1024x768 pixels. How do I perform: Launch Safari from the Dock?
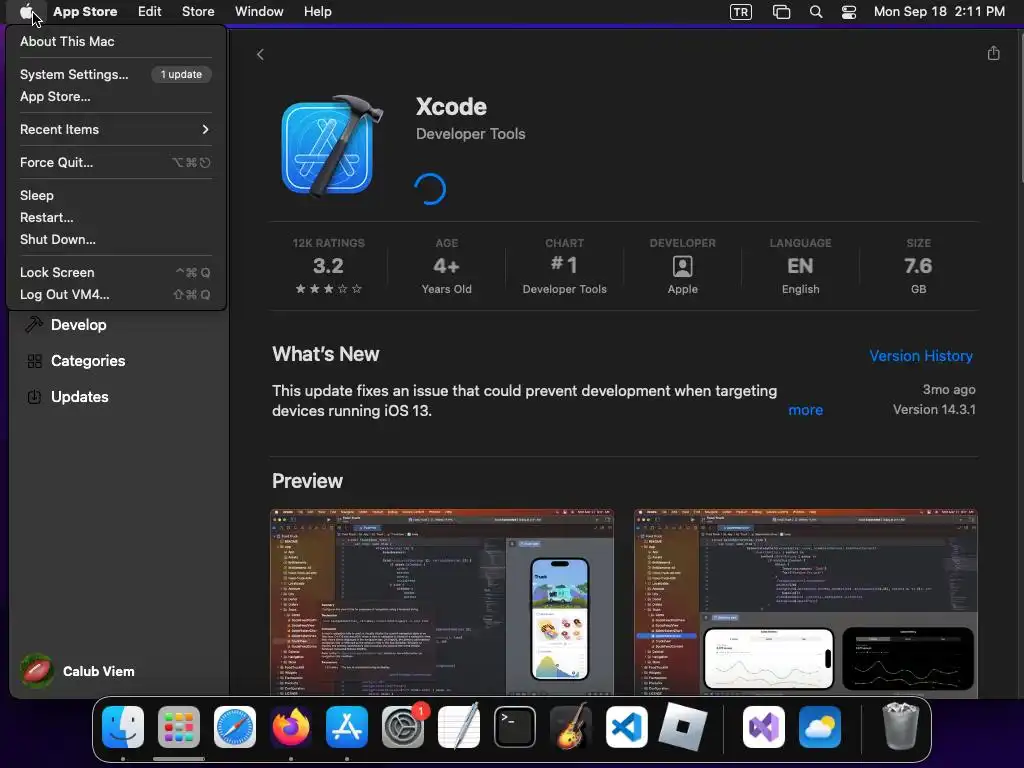(x=235, y=727)
